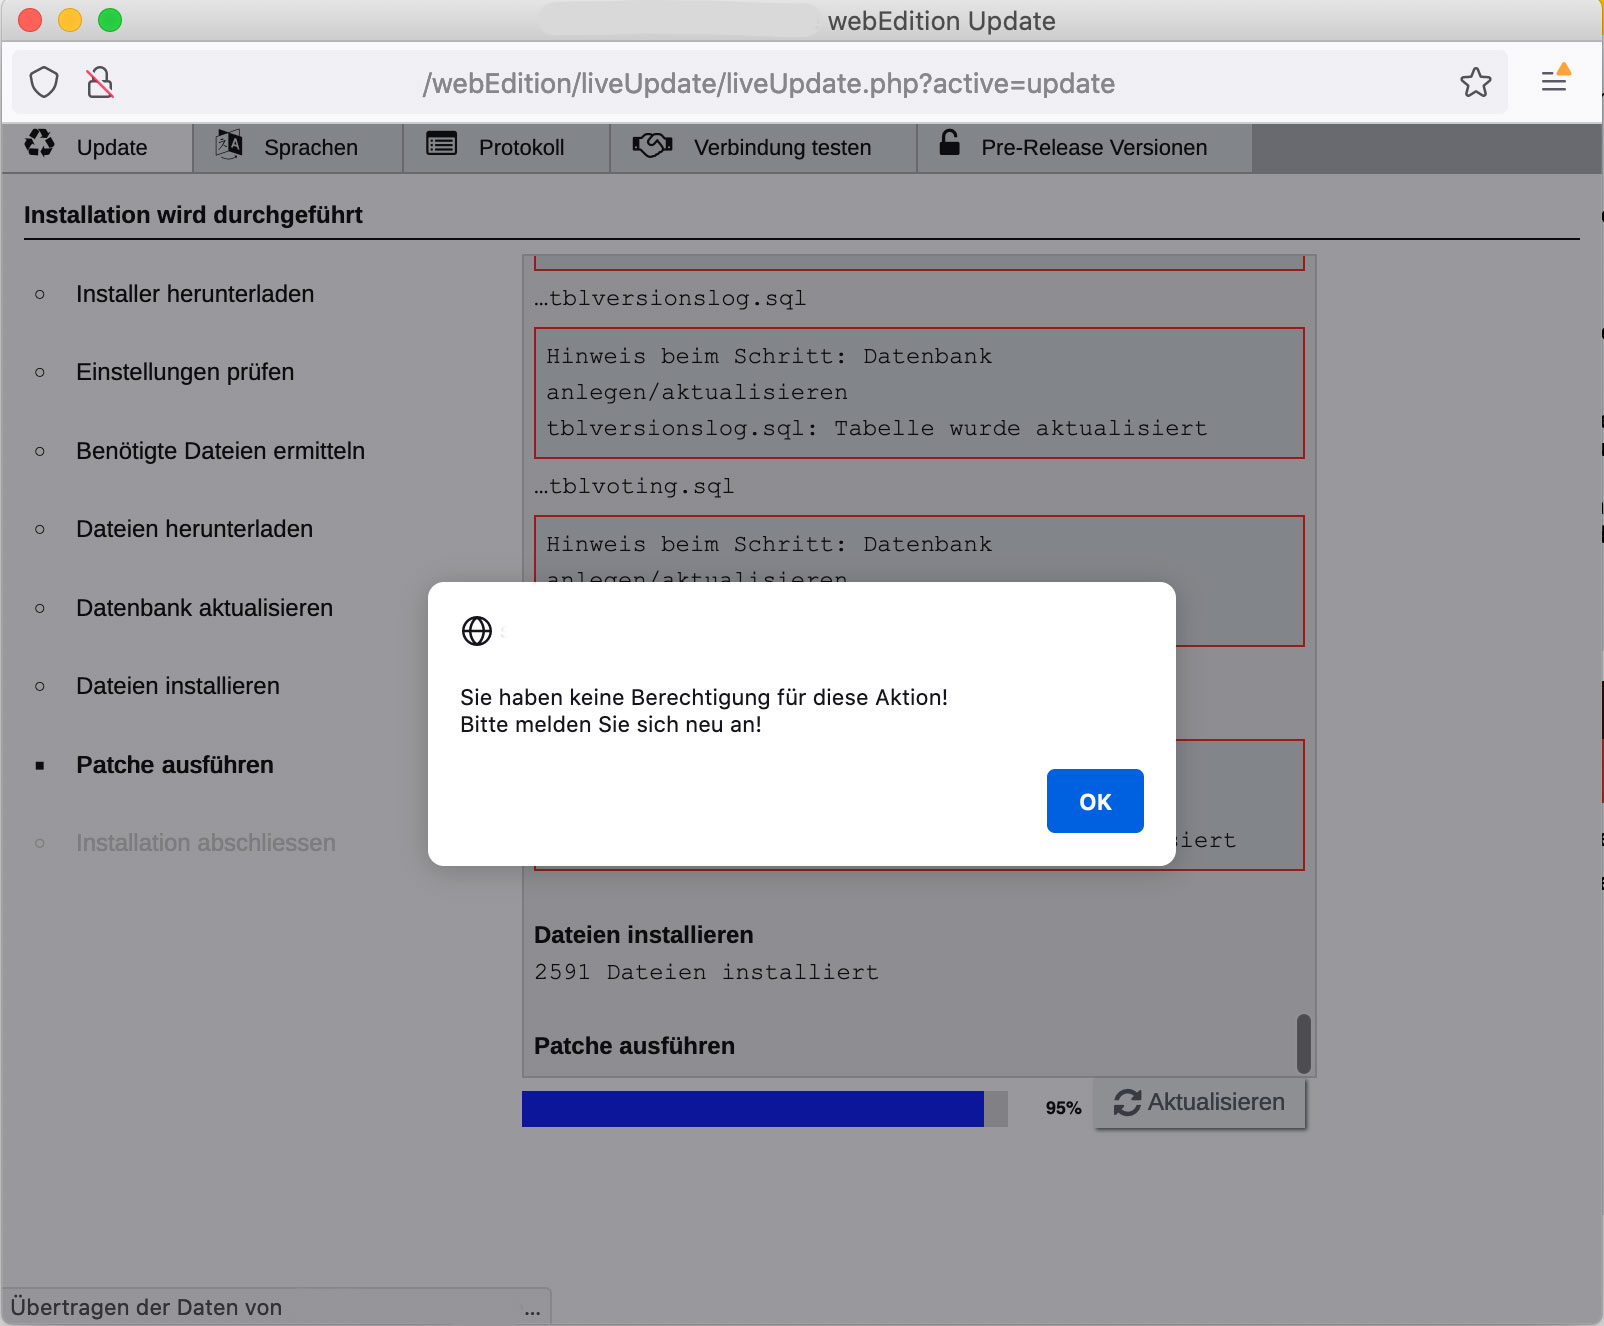Open the browser hamburger menu

click(x=1554, y=80)
